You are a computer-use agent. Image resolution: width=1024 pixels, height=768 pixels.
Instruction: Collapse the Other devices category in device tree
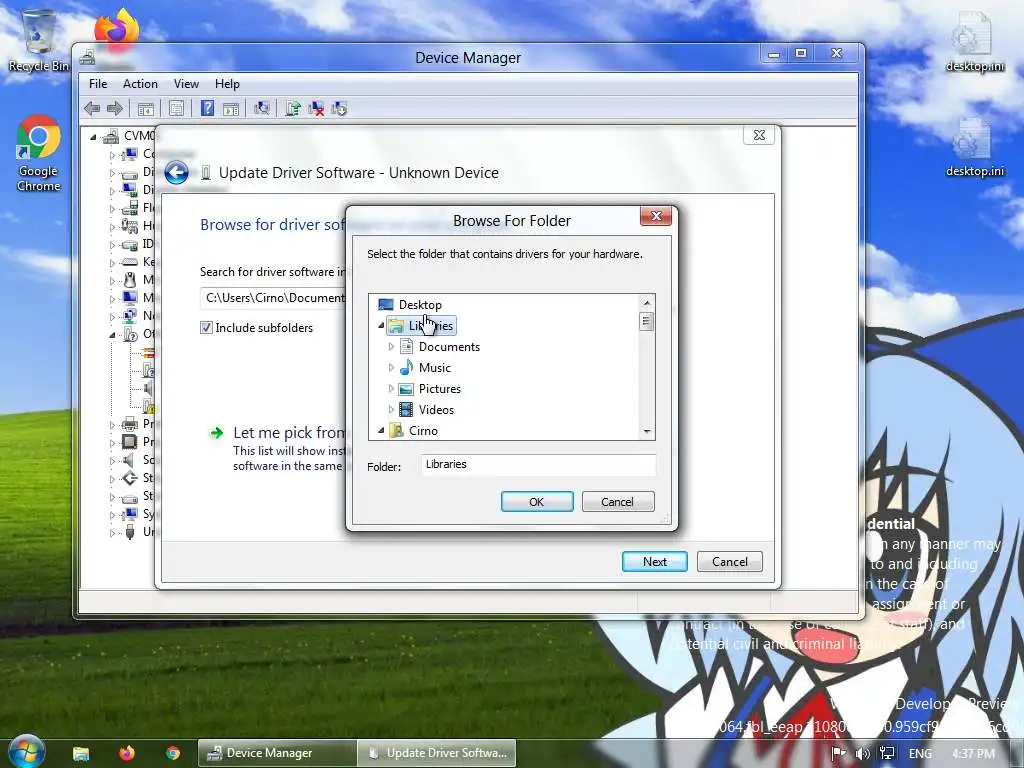point(112,334)
